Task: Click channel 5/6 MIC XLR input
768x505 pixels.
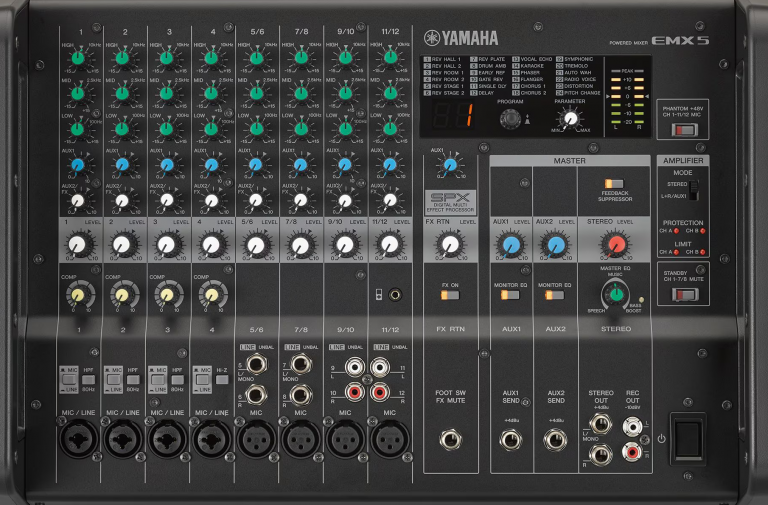Action: [x=256, y=439]
